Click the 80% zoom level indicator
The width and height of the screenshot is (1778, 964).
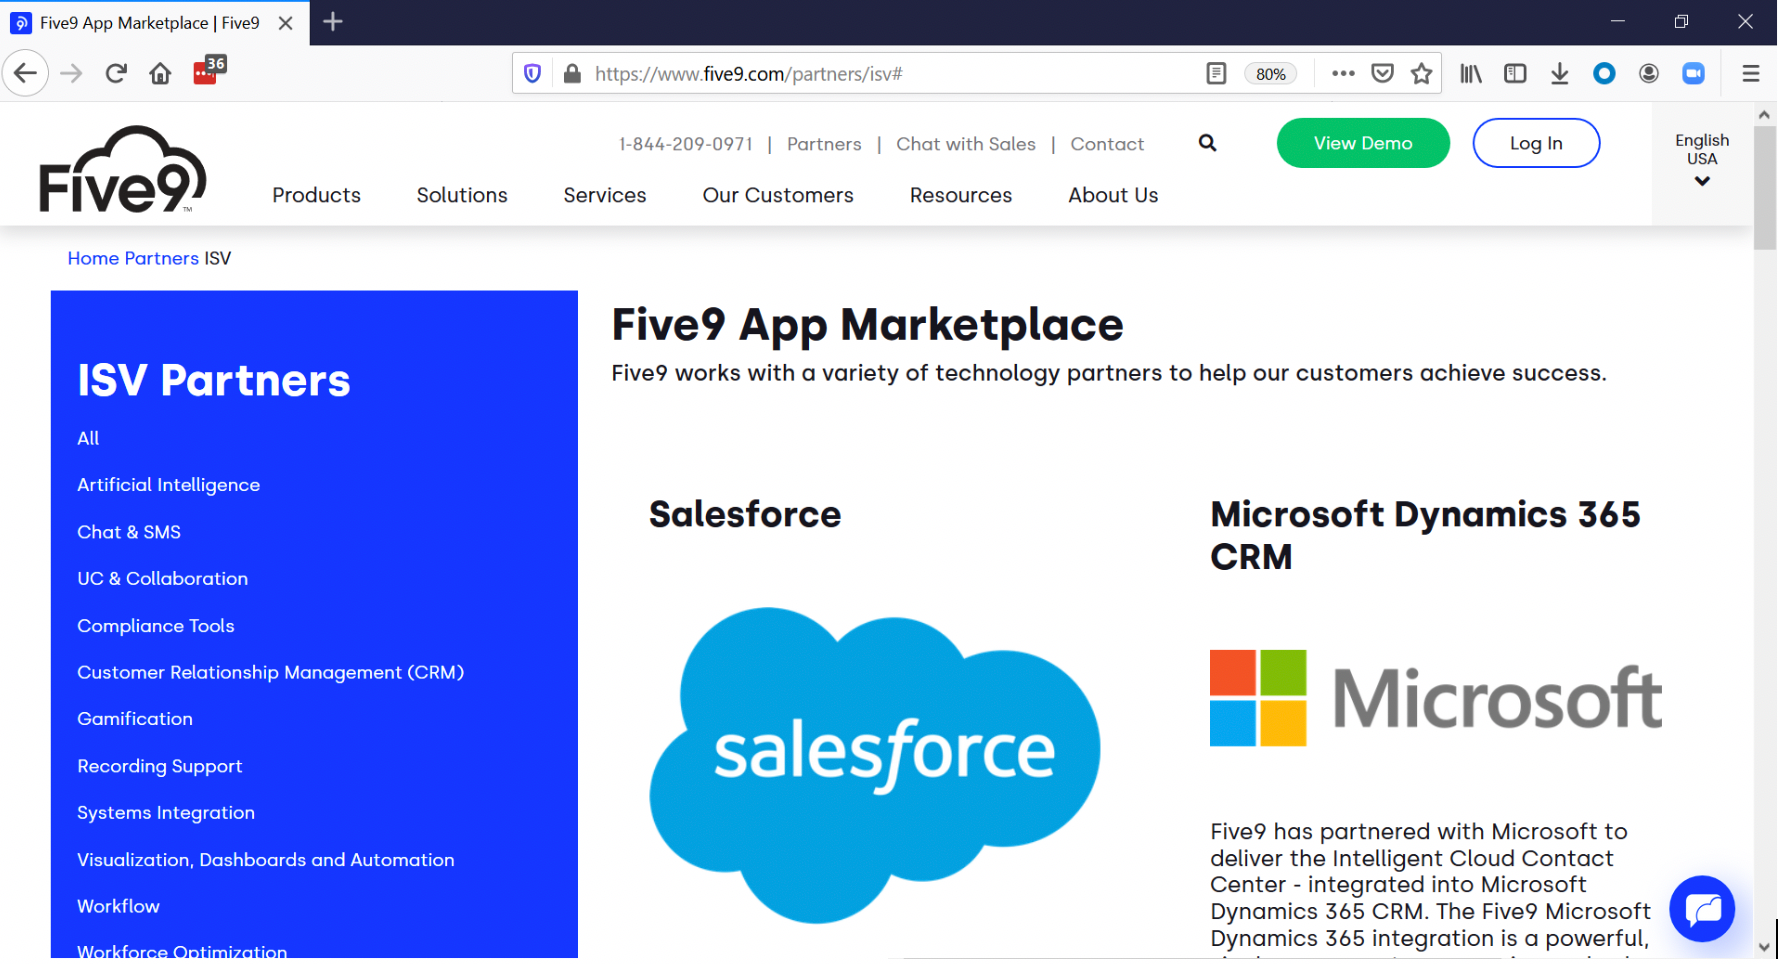coord(1270,74)
